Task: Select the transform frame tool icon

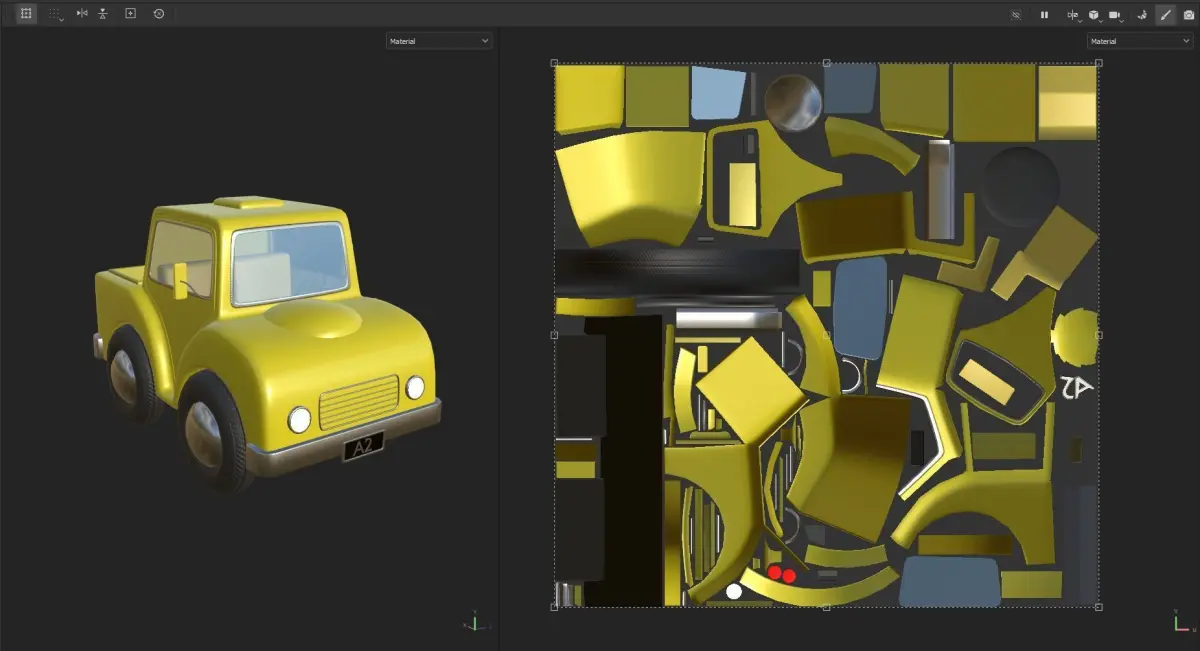Action: [x=26, y=14]
